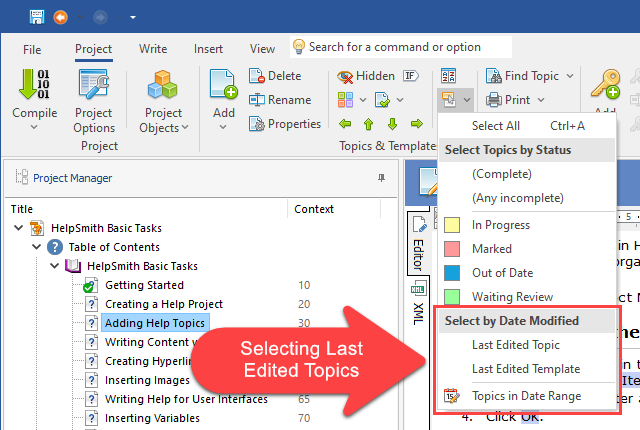Viewport: 640px width, 430px height.
Task: Click the Select Topics icon button
Action: [448, 100]
